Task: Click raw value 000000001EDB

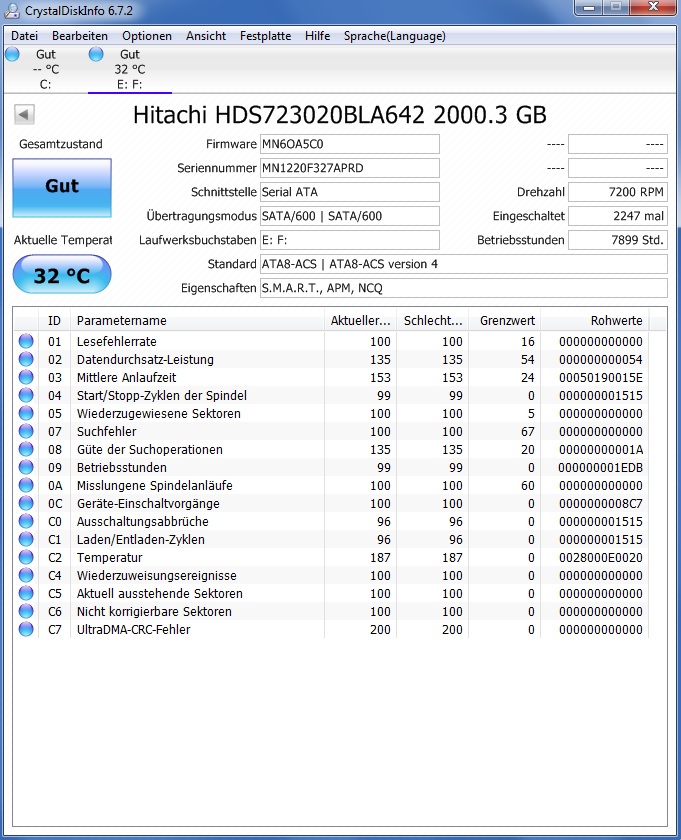Action: click(x=601, y=468)
